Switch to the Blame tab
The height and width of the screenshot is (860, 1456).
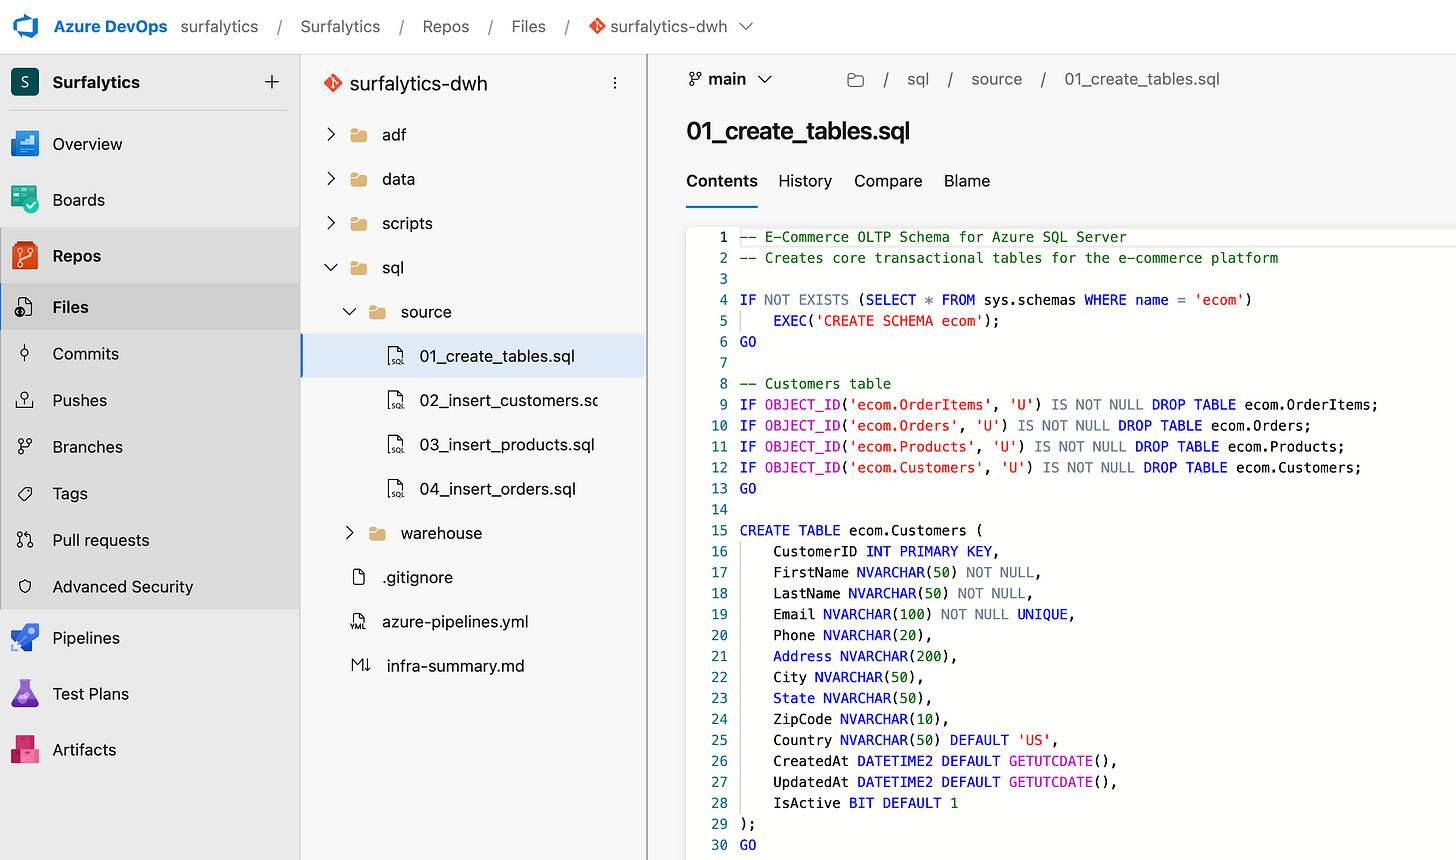pos(966,181)
